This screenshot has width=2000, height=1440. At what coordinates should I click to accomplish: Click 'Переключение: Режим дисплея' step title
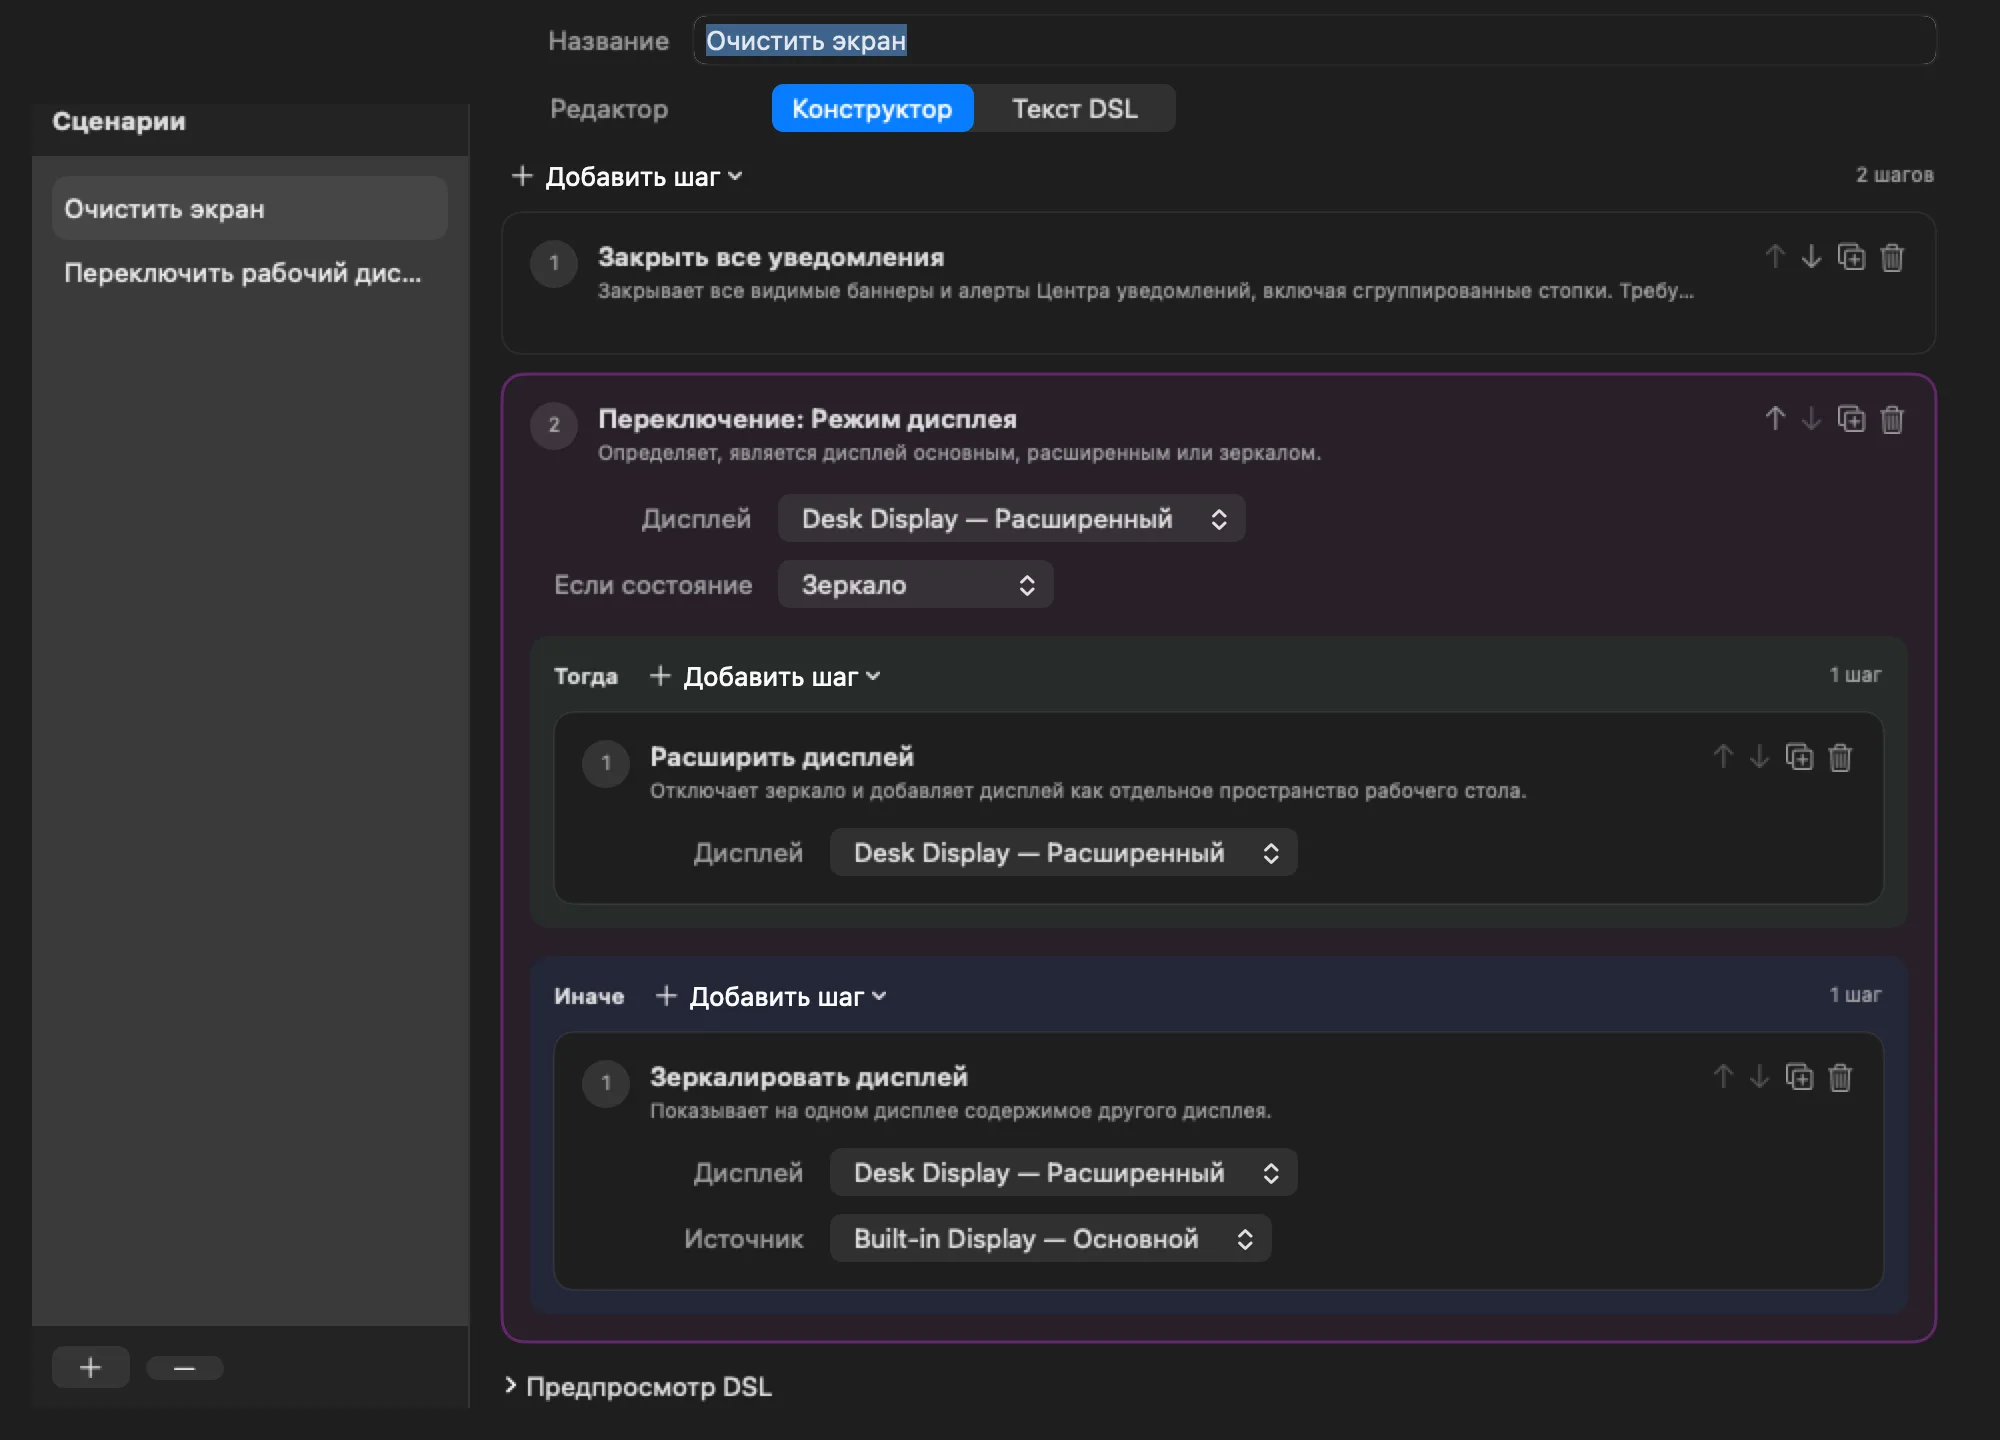pos(807,419)
